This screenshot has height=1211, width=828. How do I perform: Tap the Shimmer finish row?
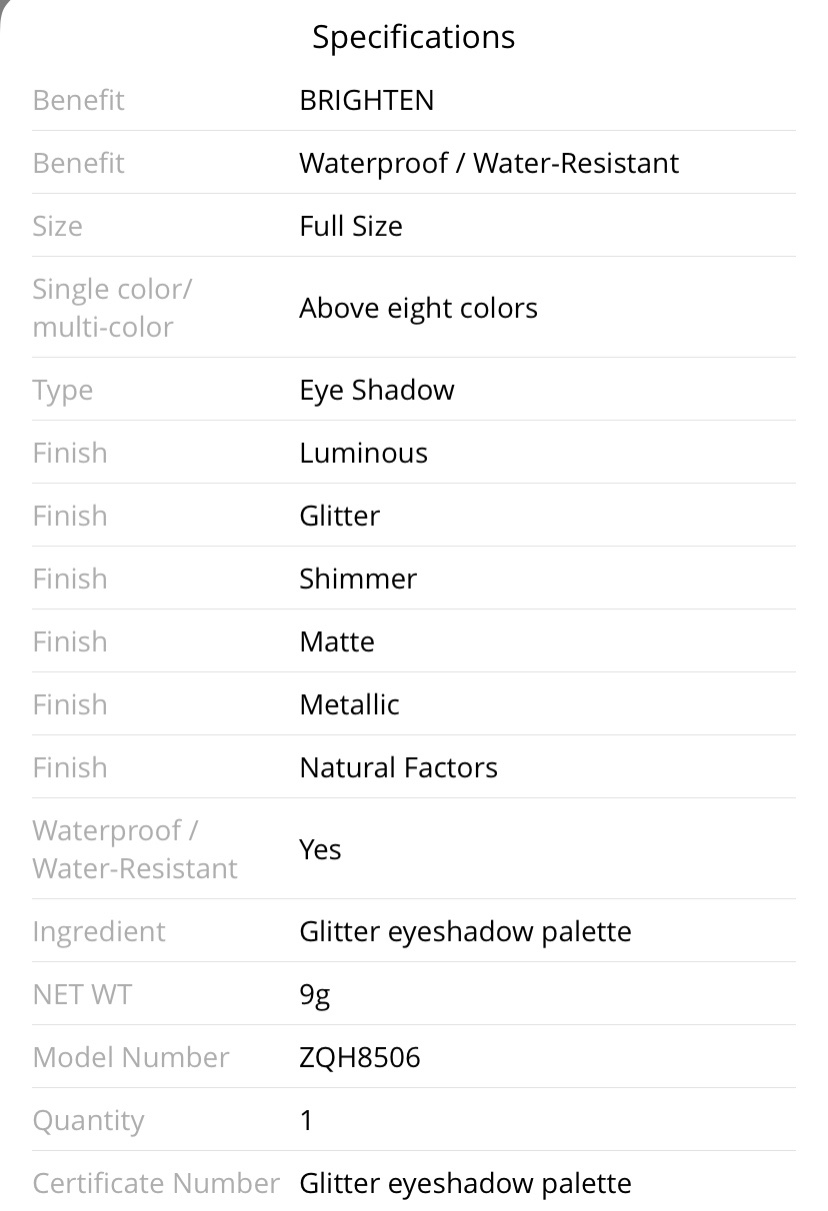coord(414,578)
